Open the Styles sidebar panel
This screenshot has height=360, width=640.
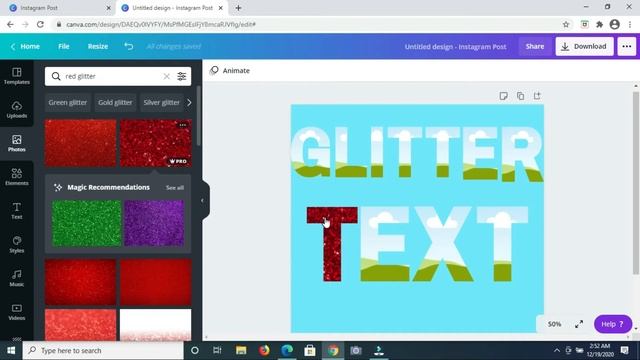click(x=17, y=244)
